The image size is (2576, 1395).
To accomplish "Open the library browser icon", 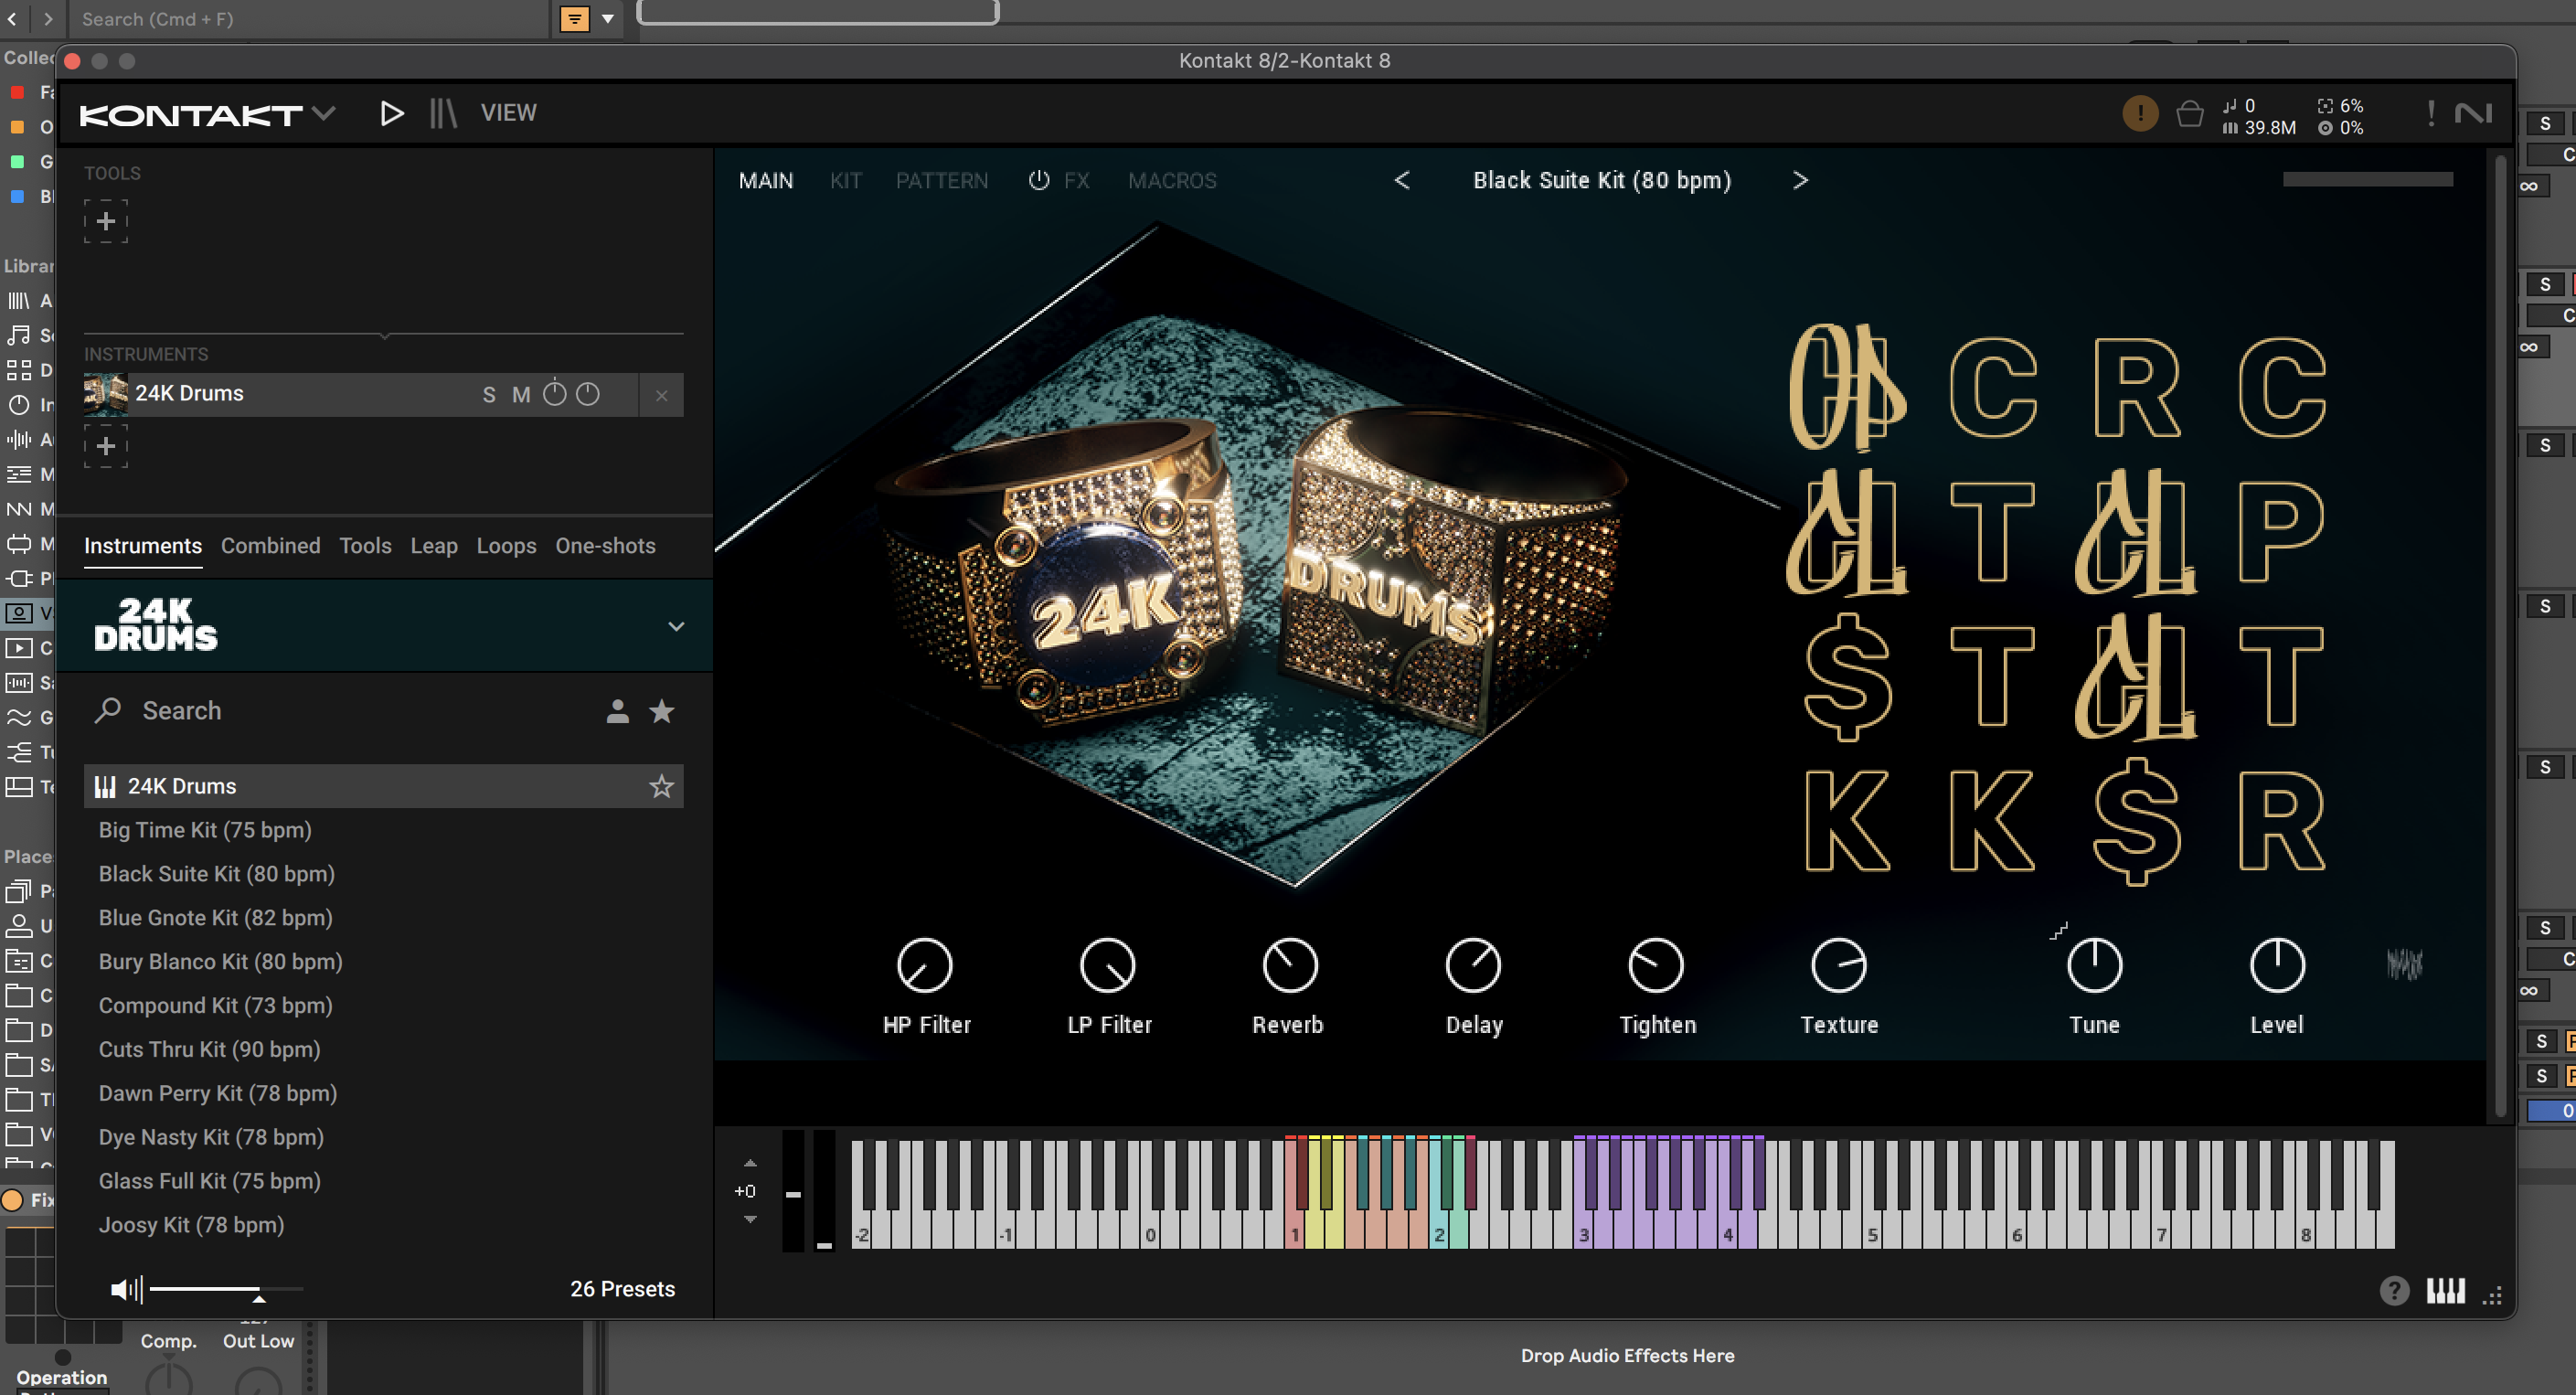I will [x=443, y=113].
